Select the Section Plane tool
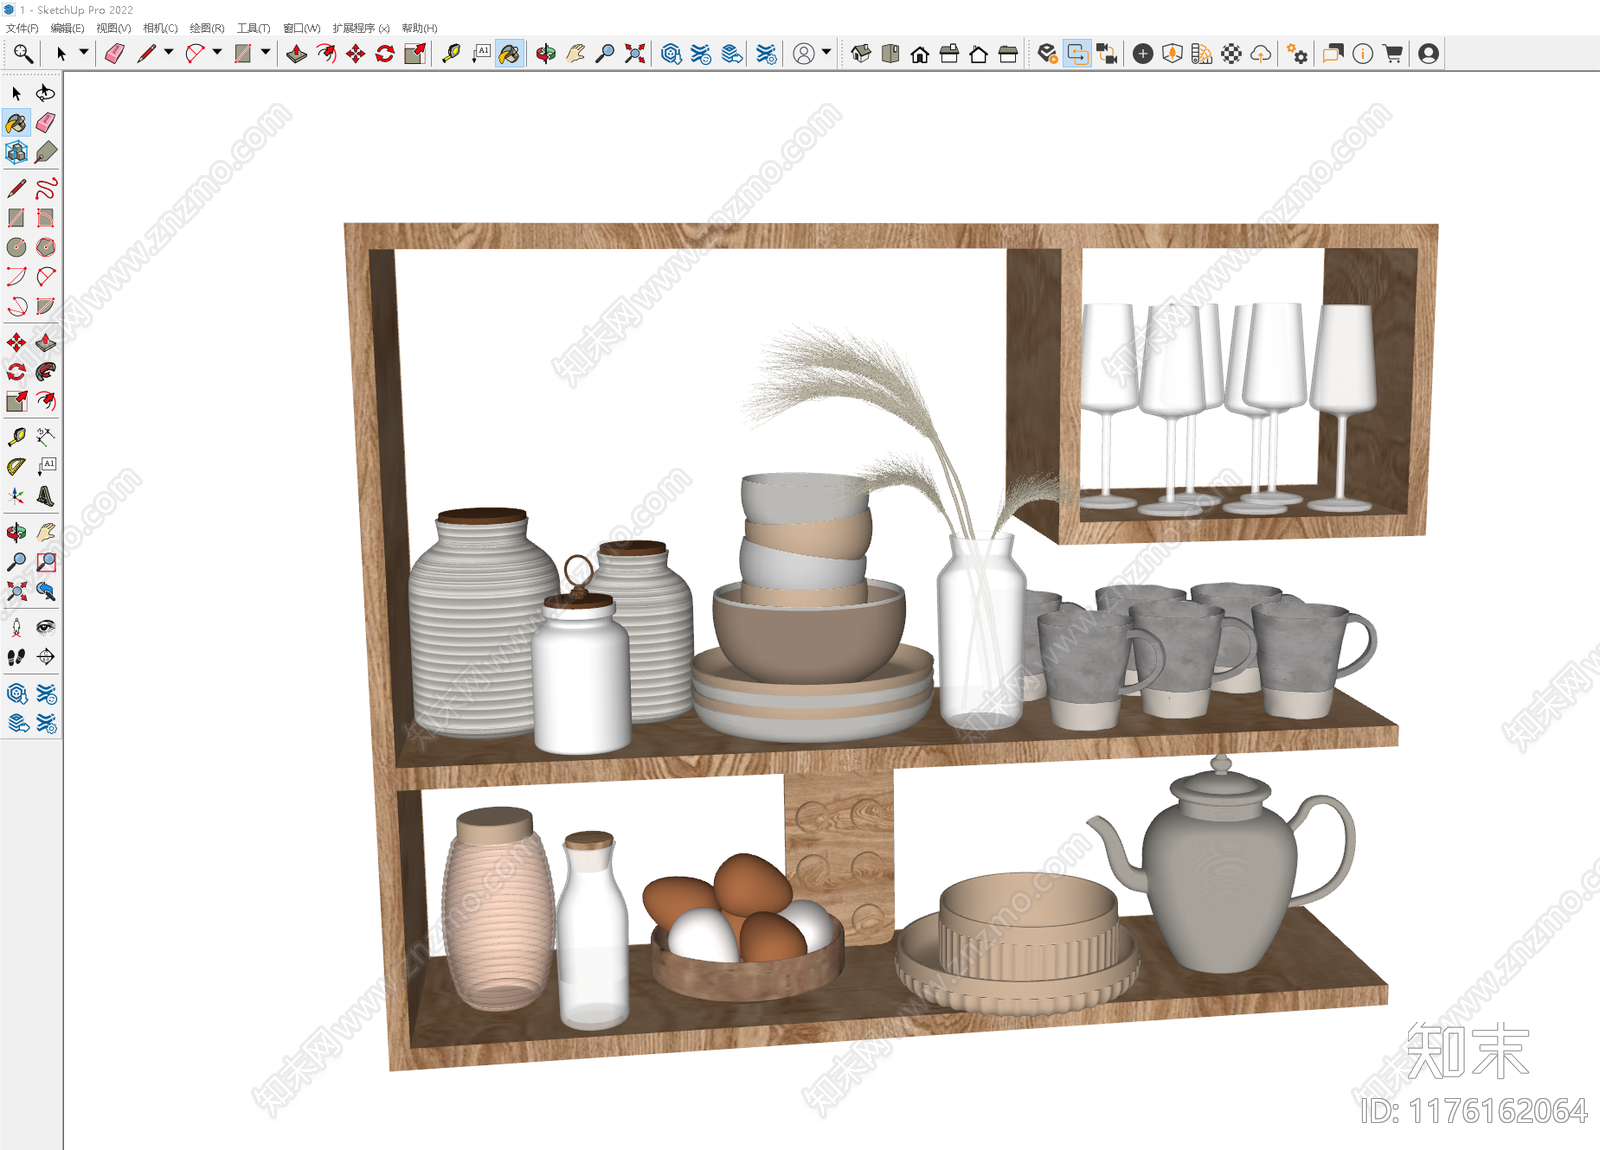This screenshot has height=1150, width=1600. click(46, 657)
